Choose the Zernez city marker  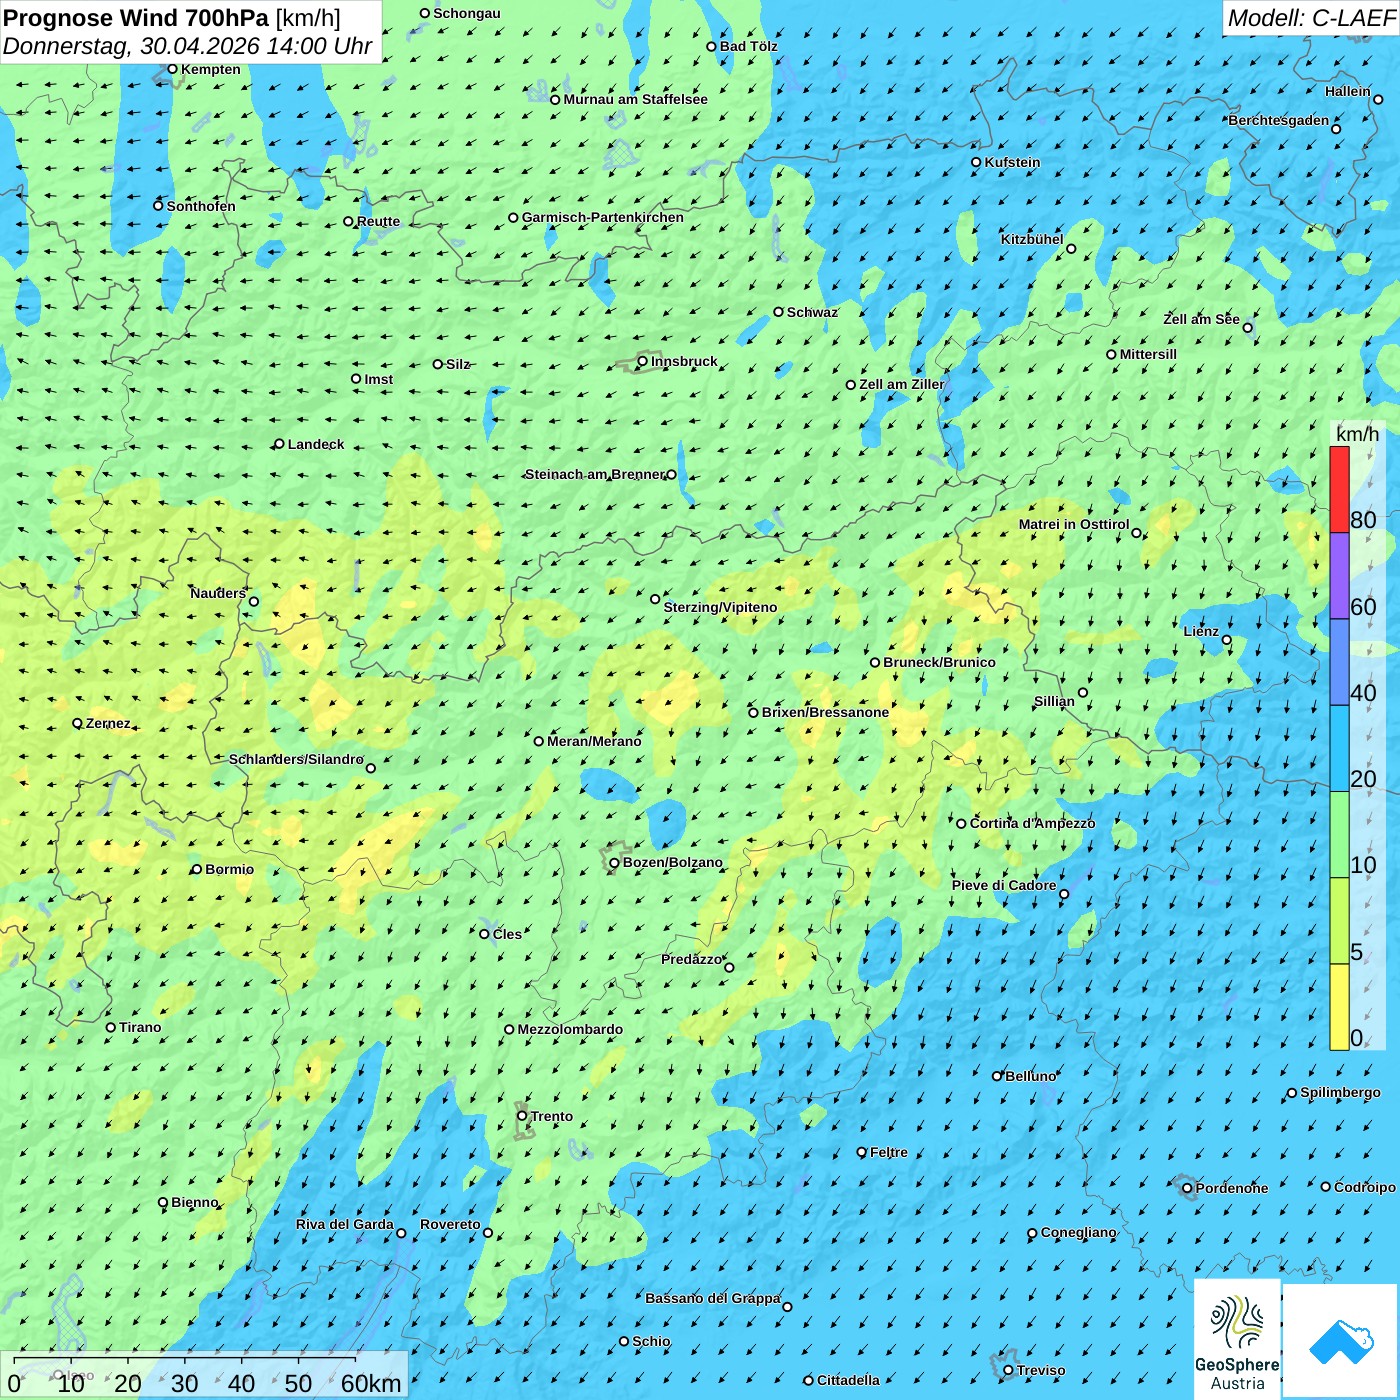click(77, 723)
